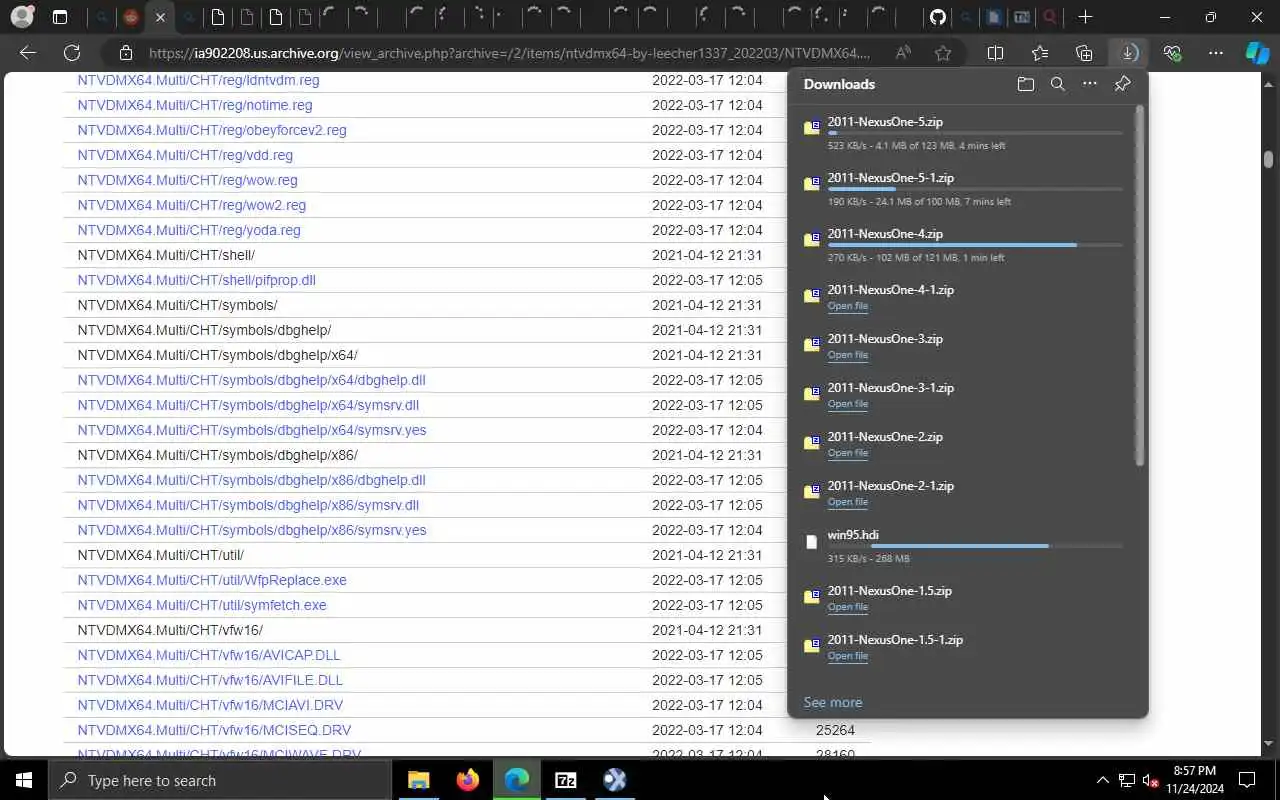
Task: Search downloads with the magnifier icon
Action: [1058, 85]
